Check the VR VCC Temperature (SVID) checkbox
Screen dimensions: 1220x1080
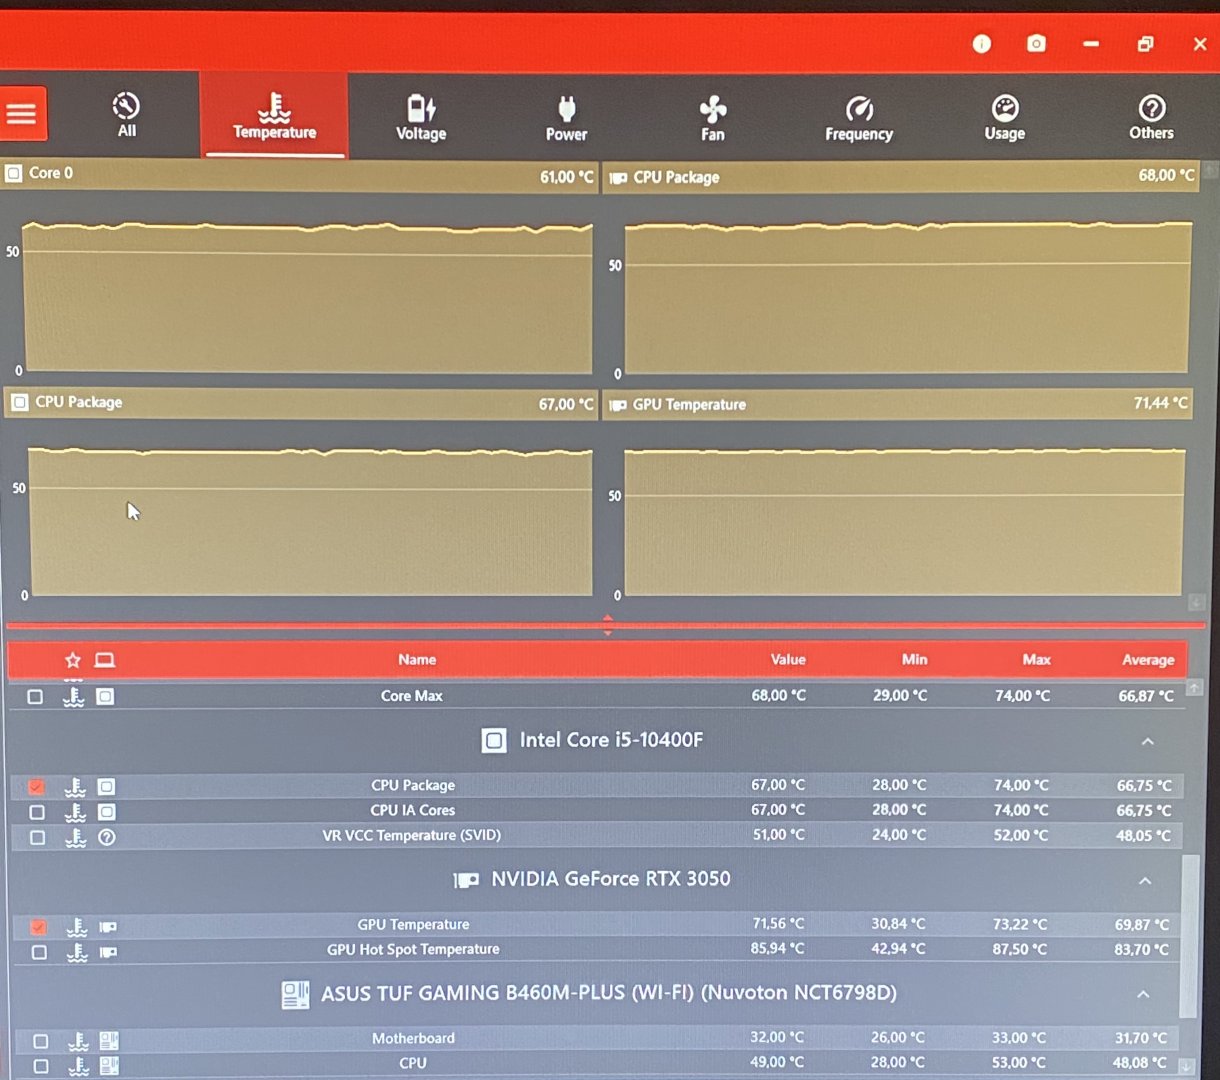[38, 836]
